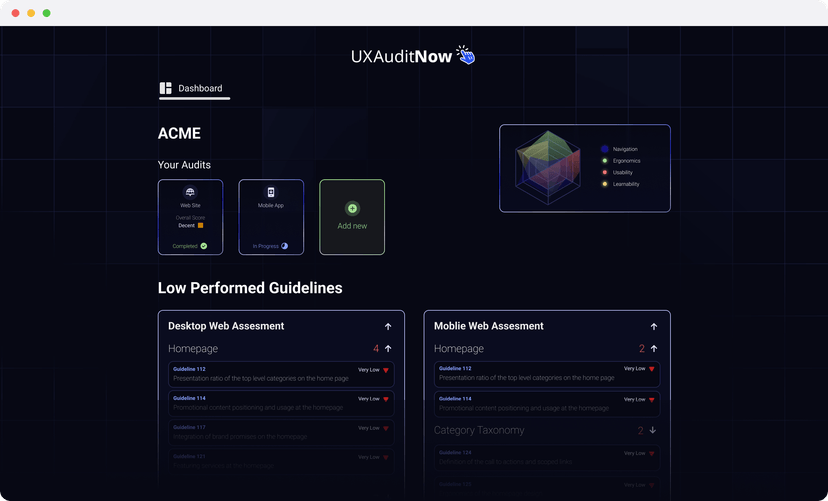828x501 pixels.
Task: Click the Web Site globe icon
Action: (x=190, y=192)
